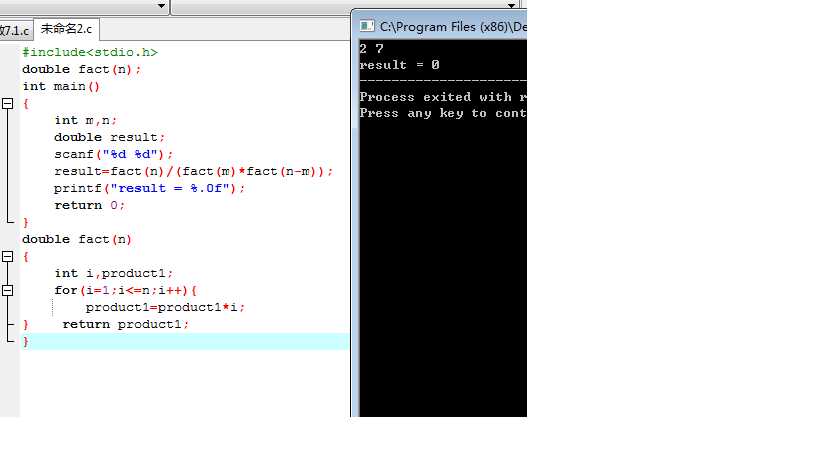Click the for(i=1;i<=n;i++) line

pos(125,290)
